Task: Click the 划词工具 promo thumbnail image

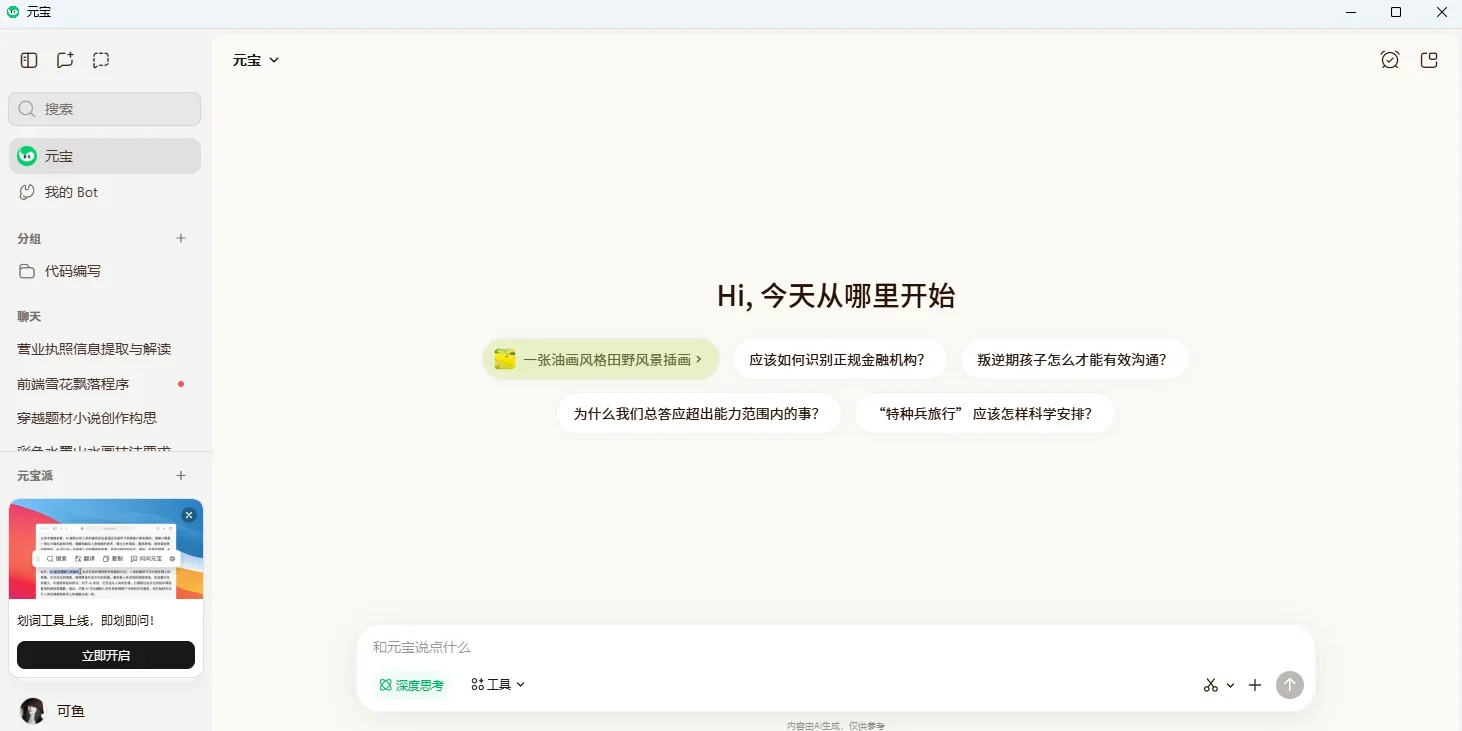Action: [x=106, y=549]
